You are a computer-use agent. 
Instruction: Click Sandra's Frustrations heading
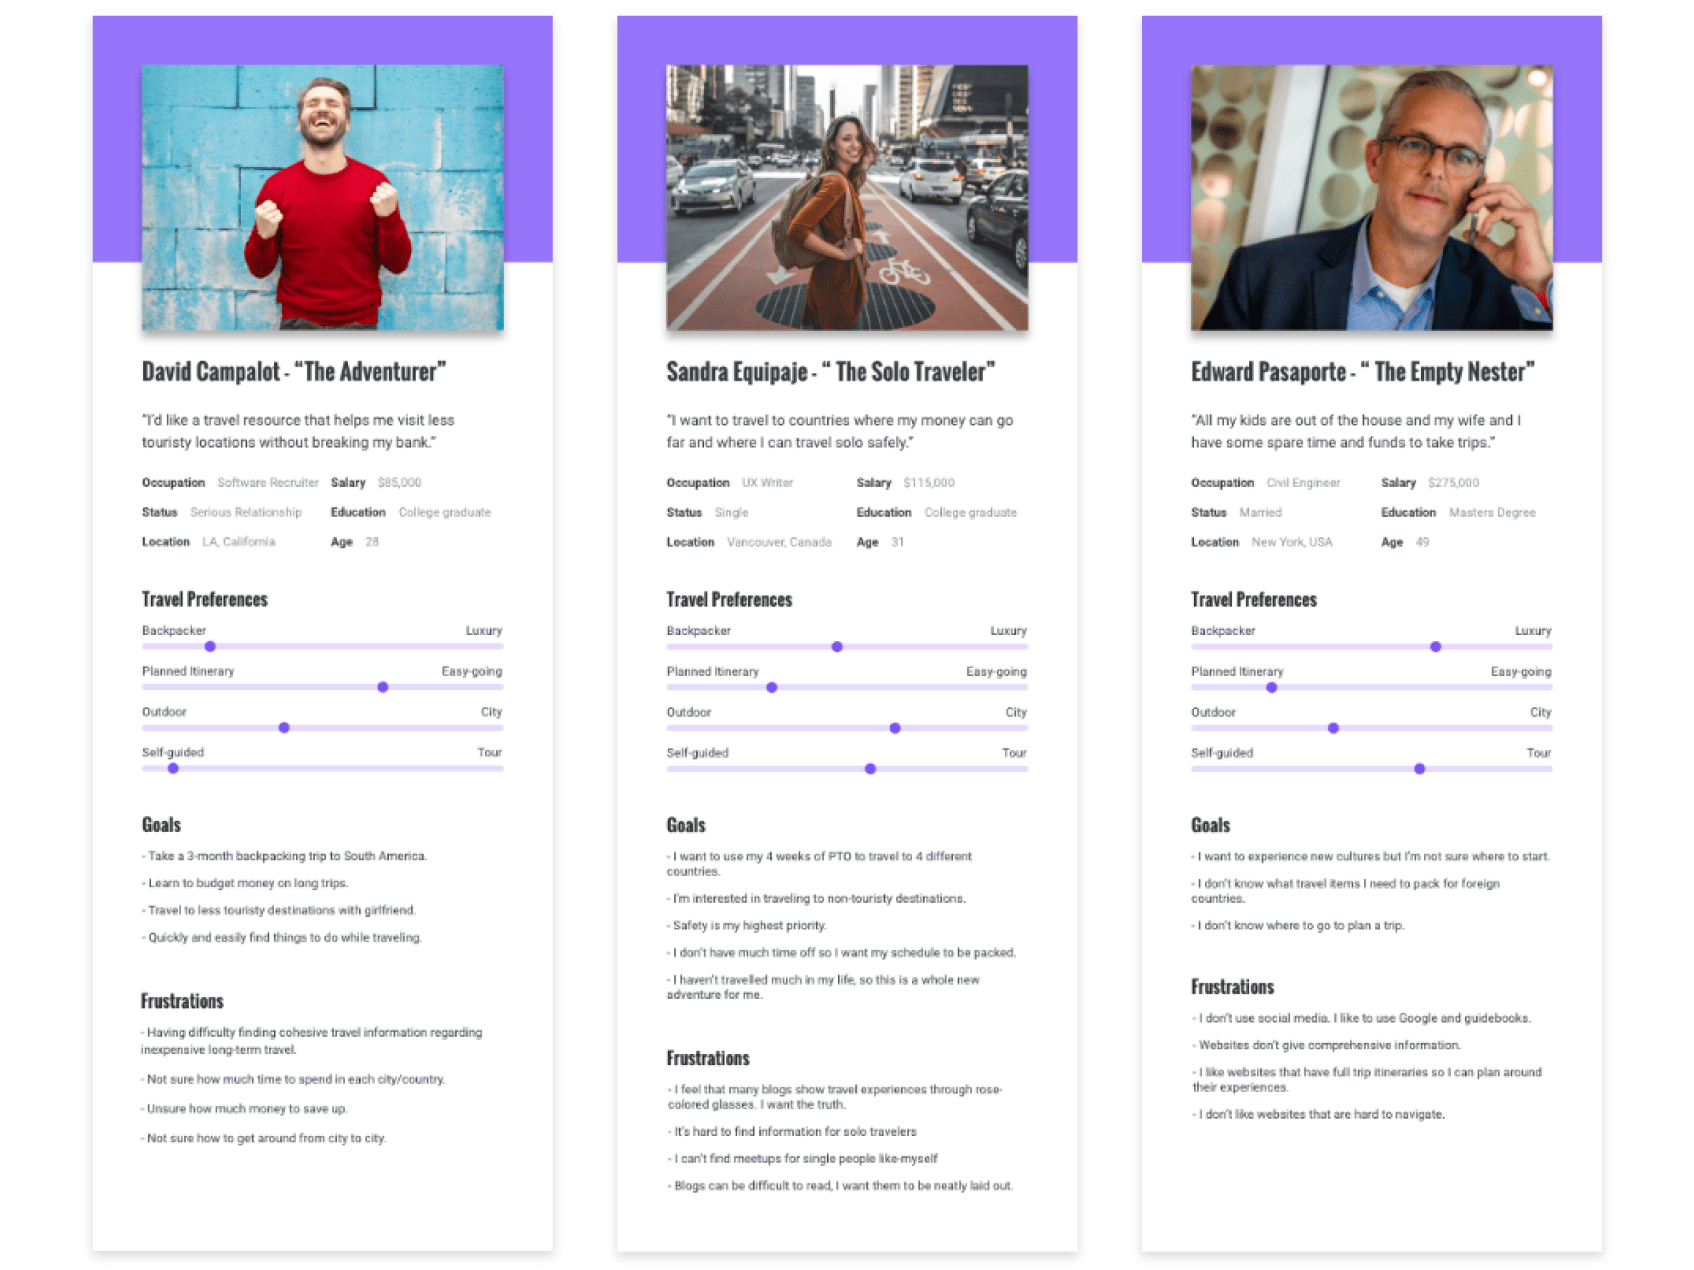pyautogui.click(x=708, y=1058)
